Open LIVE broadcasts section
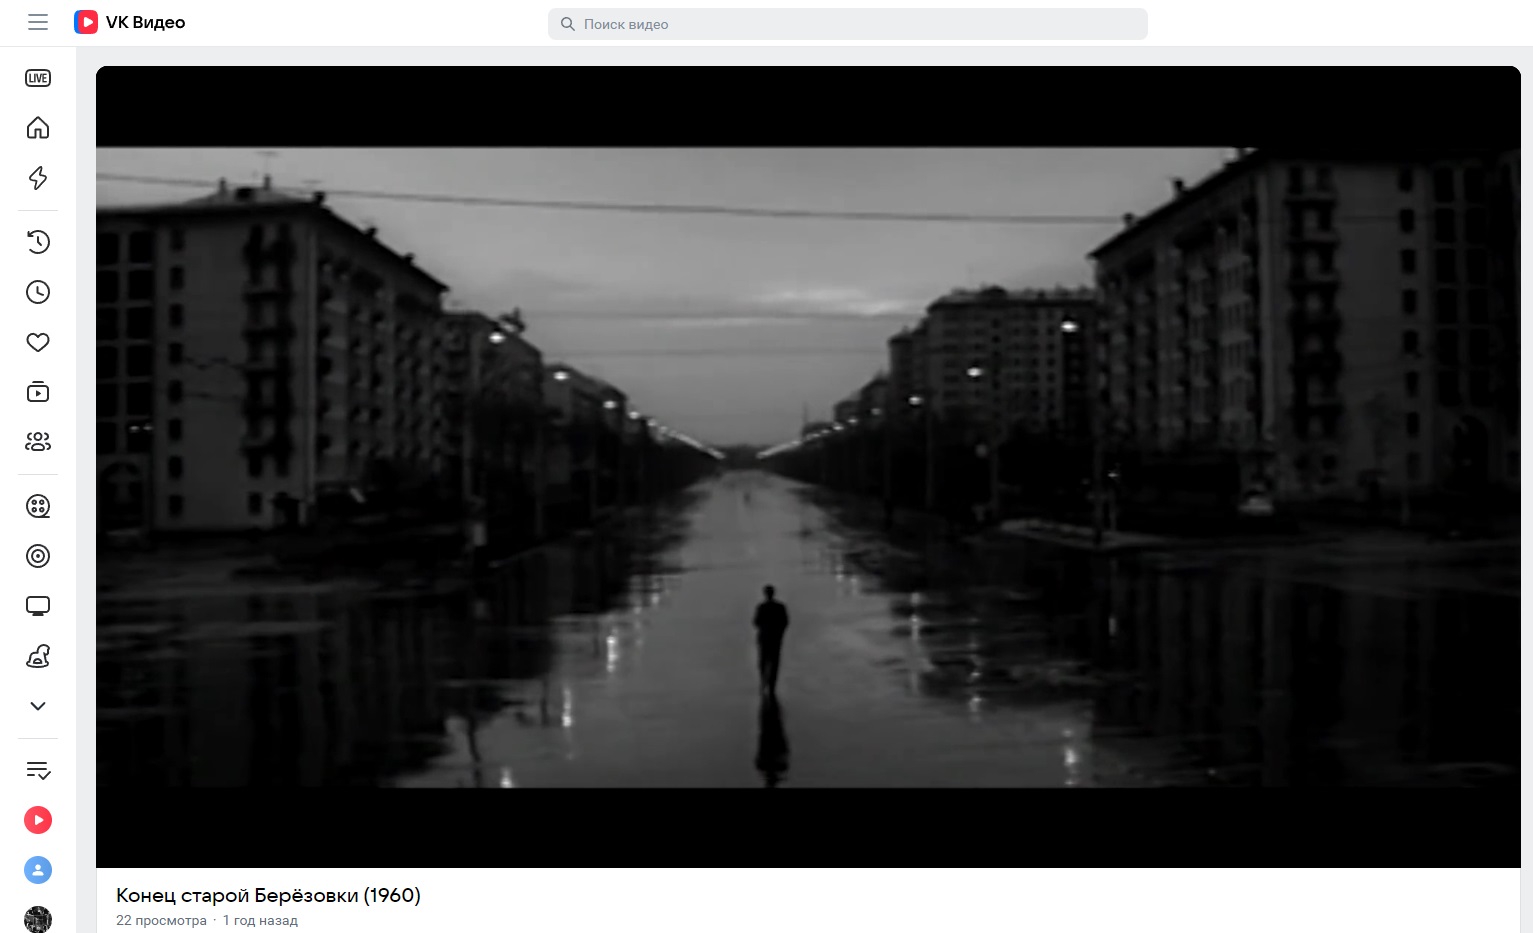 tap(38, 78)
